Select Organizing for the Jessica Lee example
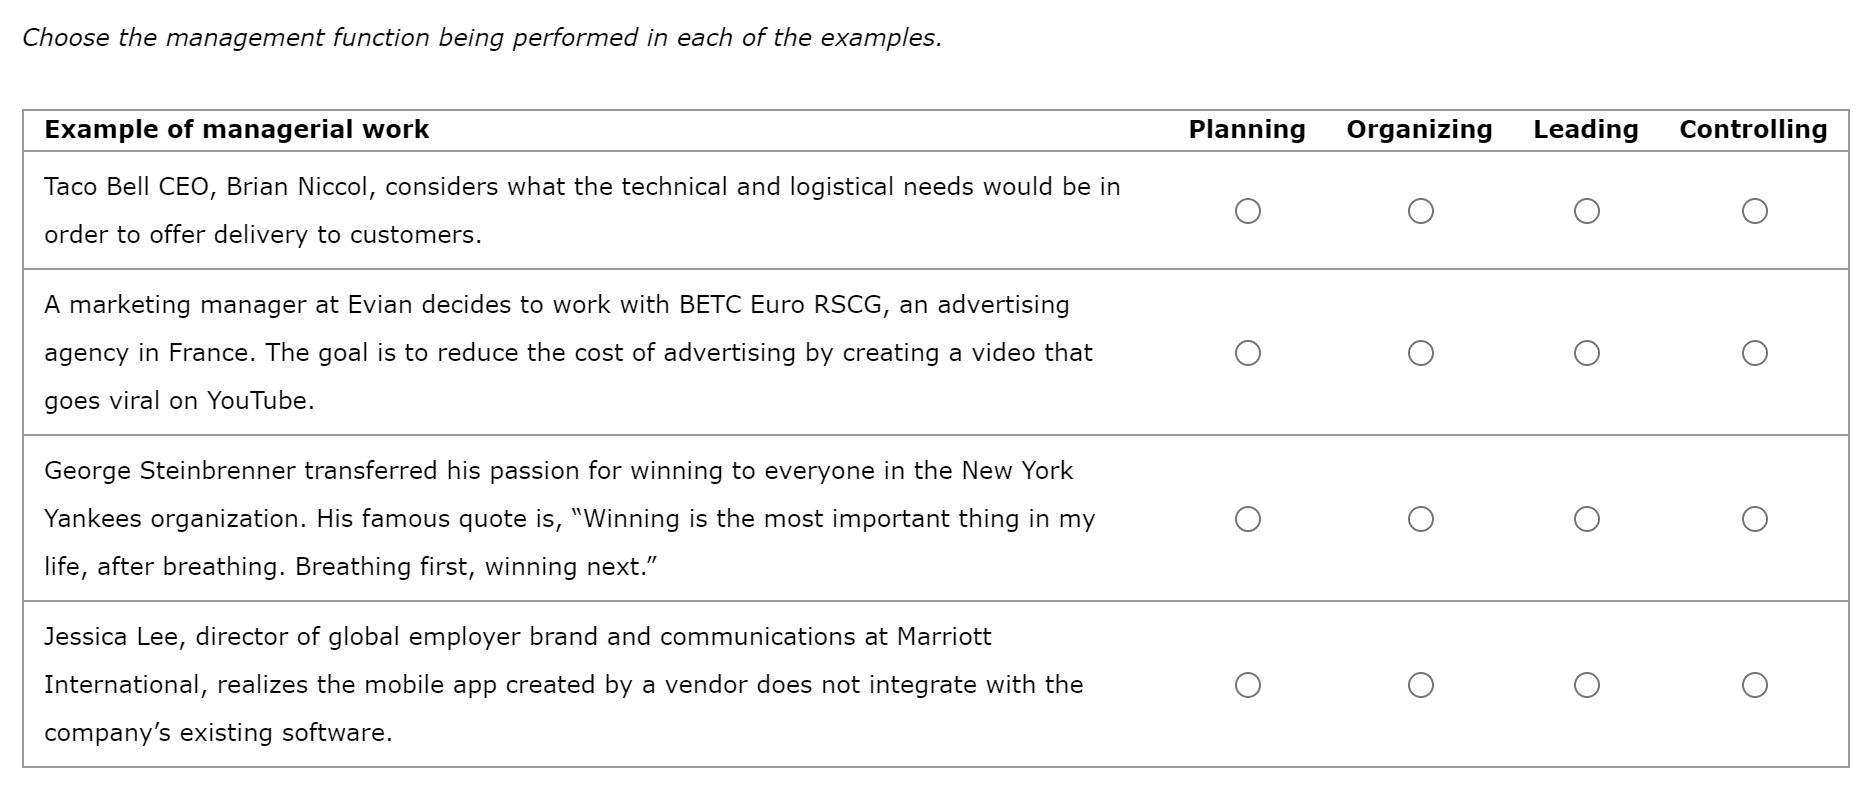This screenshot has width=1863, height=790. [x=1420, y=684]
